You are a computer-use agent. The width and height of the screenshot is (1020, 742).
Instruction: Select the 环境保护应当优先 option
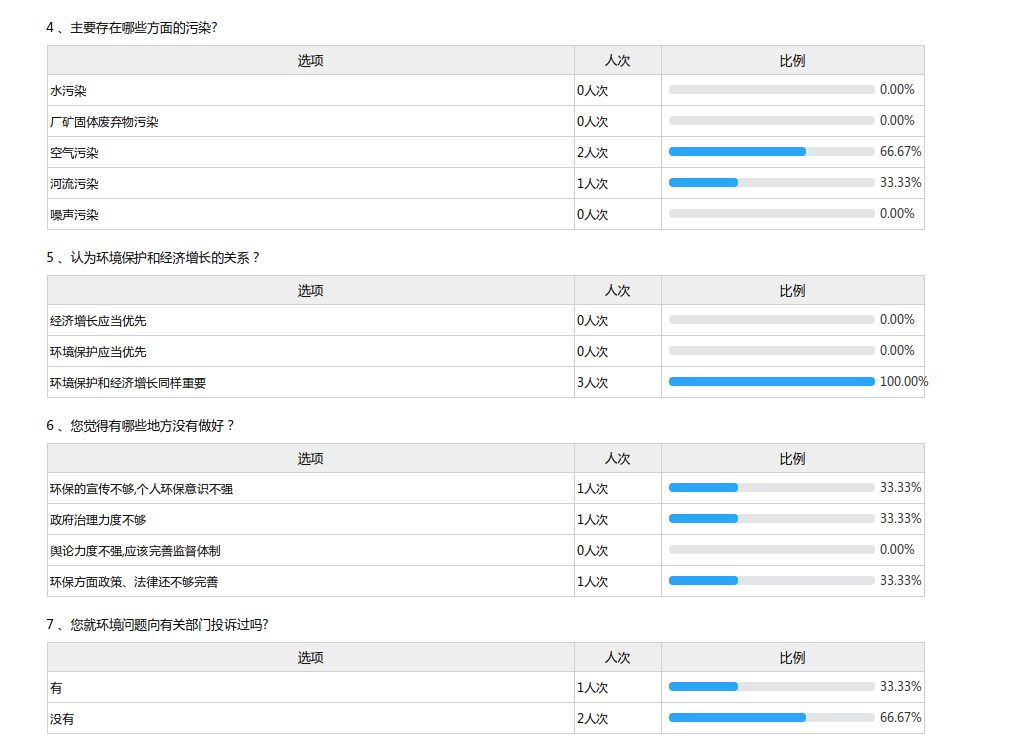(x=98, y=352)
